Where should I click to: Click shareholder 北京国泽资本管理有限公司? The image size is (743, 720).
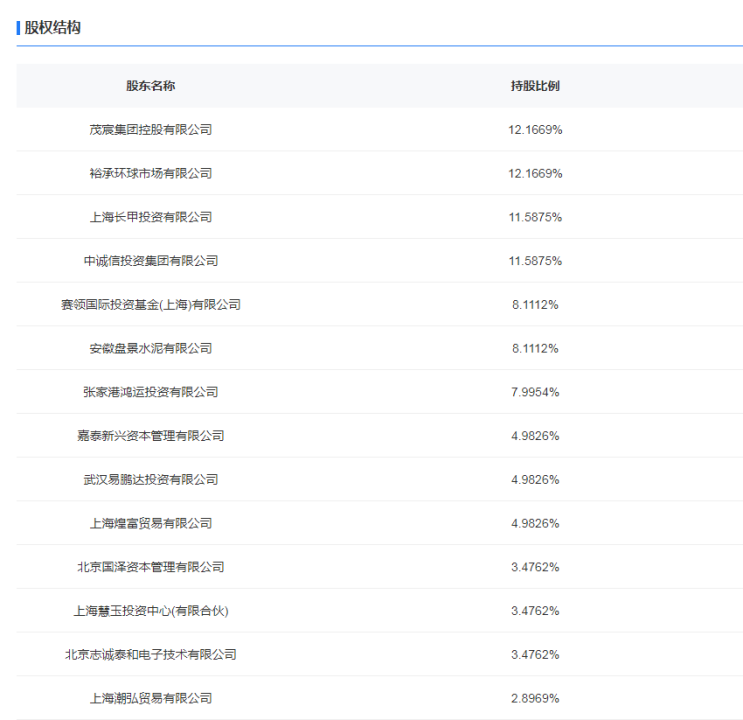(x=151, y=567)
